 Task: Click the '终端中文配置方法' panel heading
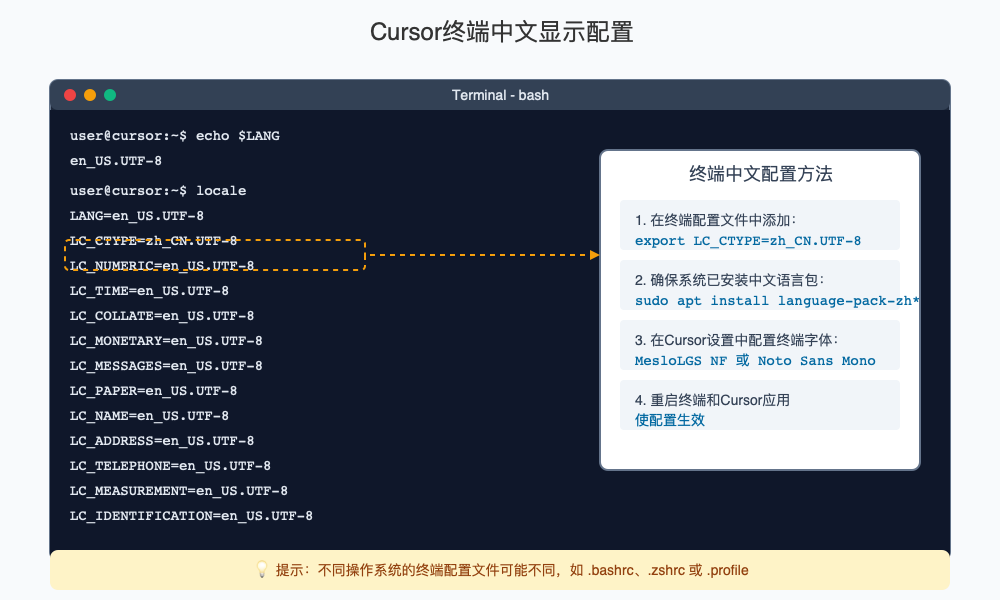[760, 174]
